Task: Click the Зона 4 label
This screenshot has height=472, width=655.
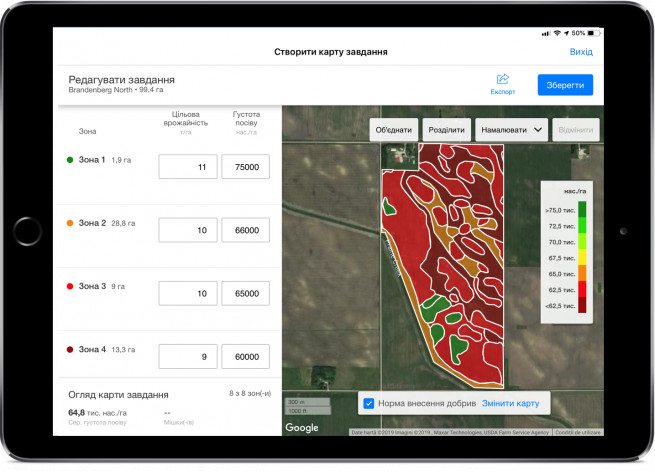Action: (x=92, y=349)
